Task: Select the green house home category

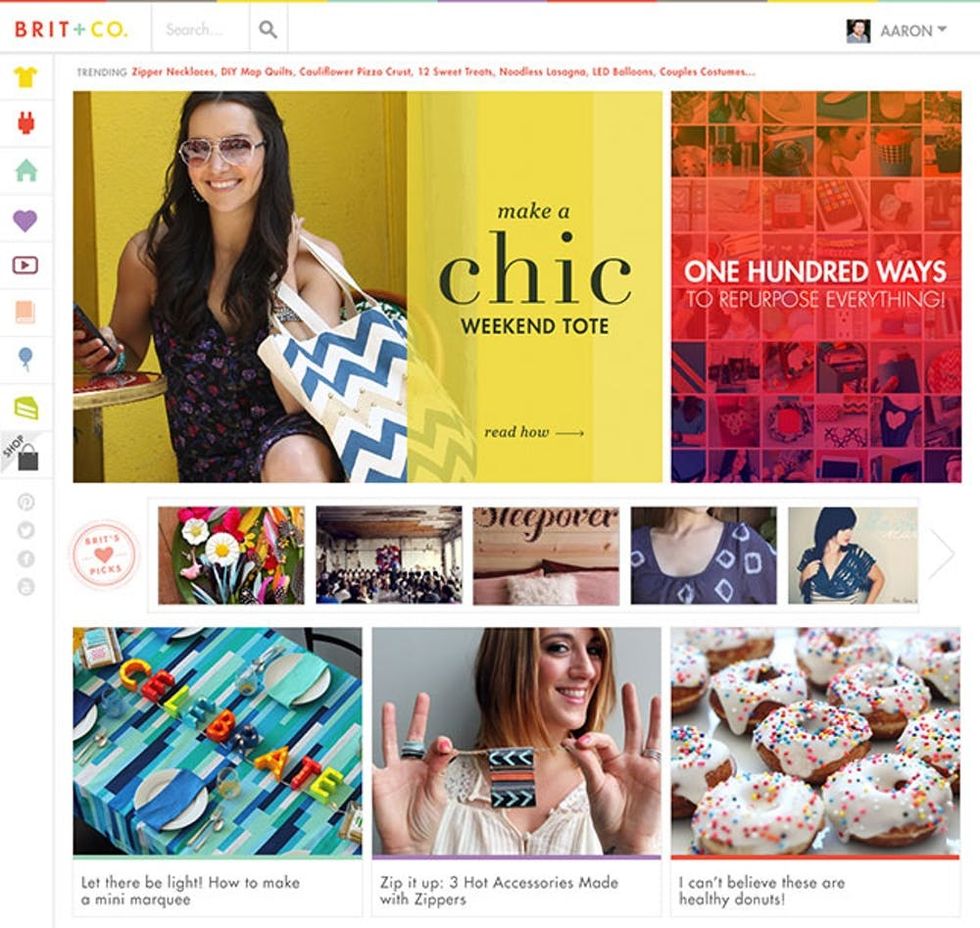Action: coord(26,170)
